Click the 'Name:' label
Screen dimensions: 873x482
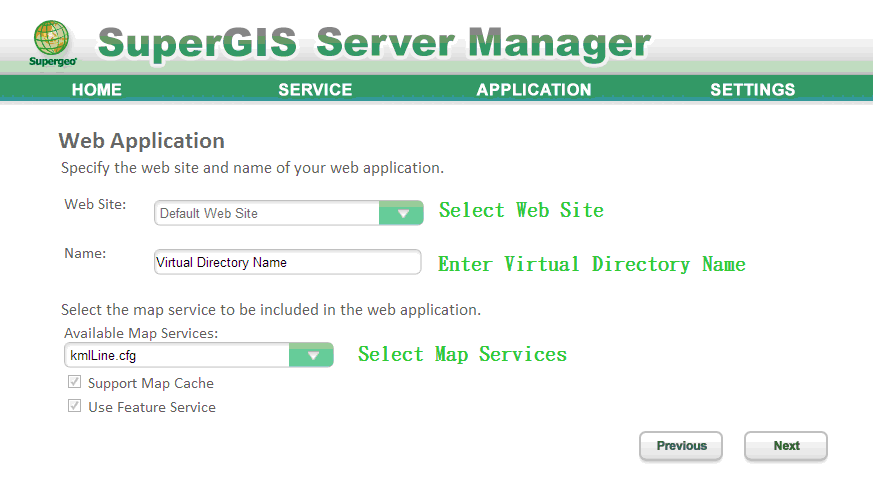click(85, 253)
